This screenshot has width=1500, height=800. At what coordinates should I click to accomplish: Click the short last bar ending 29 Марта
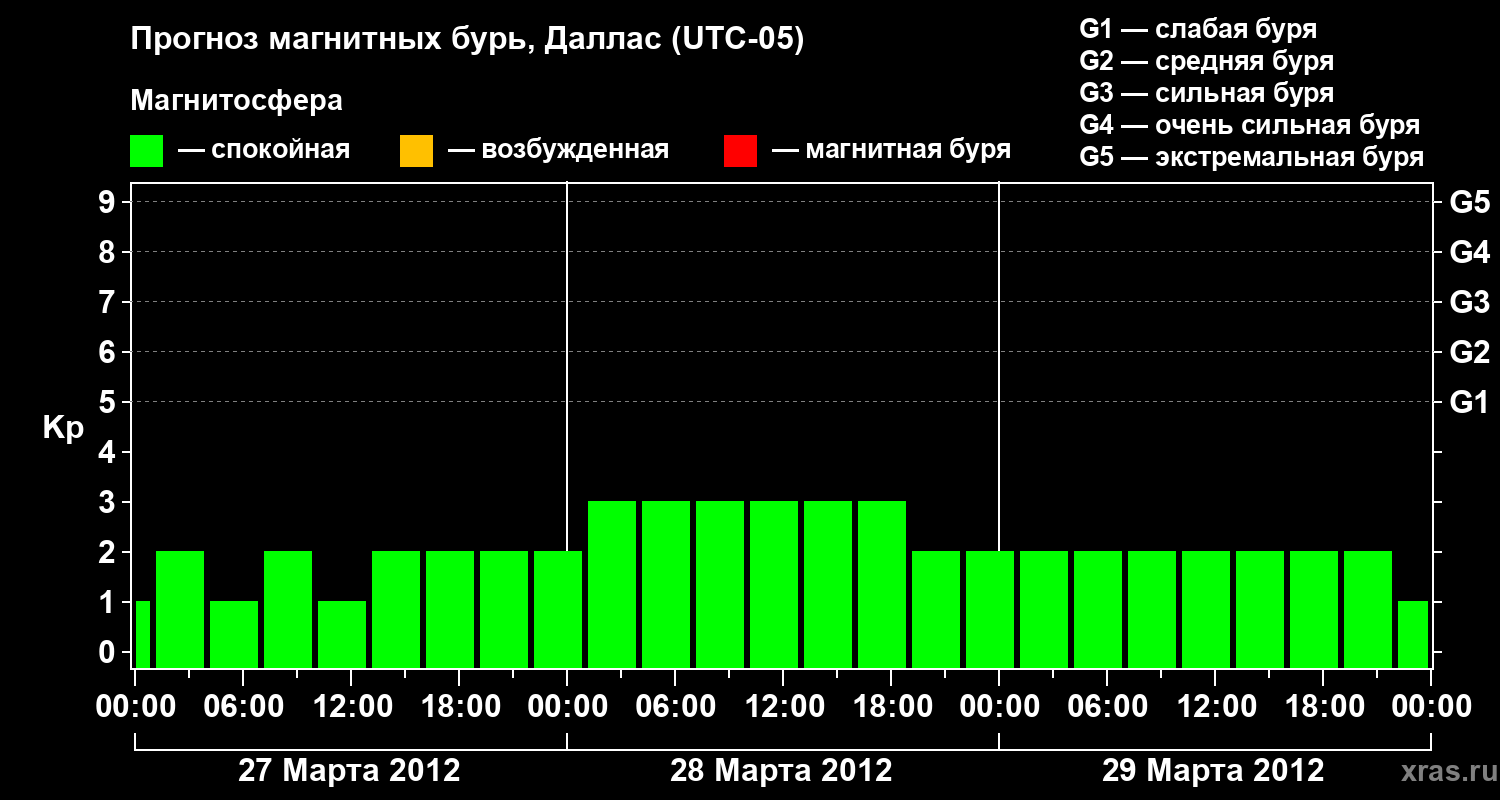1413,634
